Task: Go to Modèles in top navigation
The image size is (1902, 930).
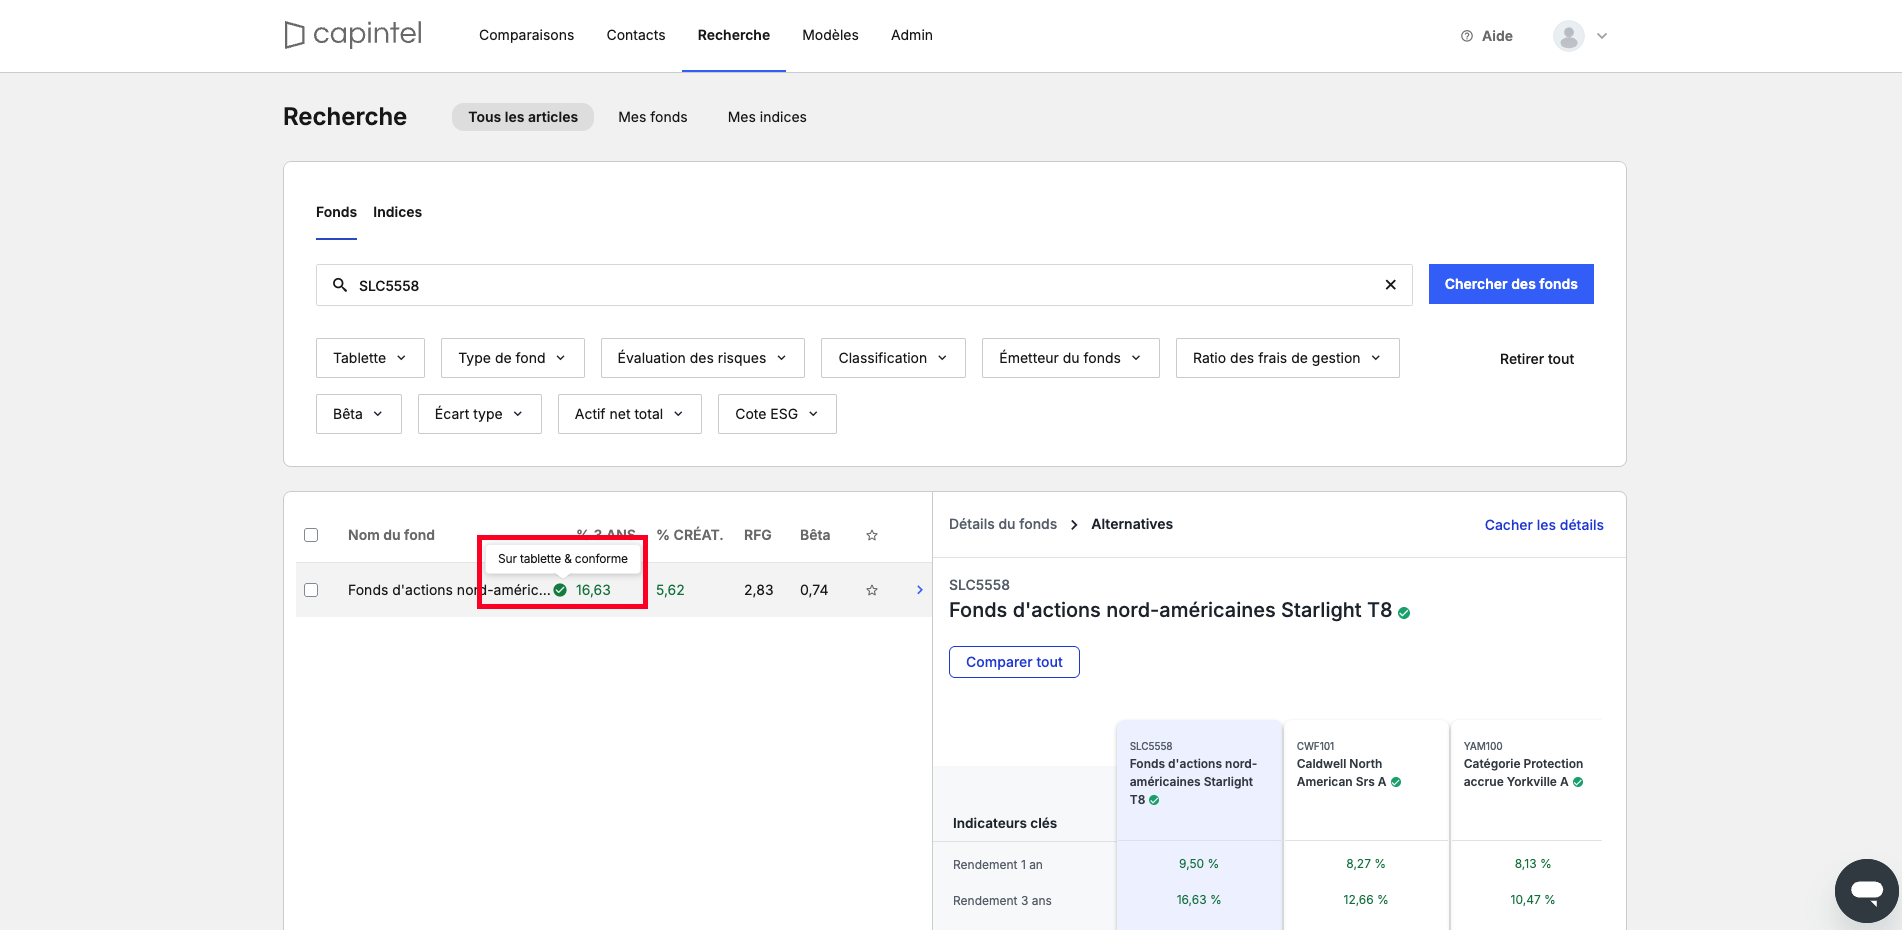Action: pyautogui.click(x=830, y=35)
